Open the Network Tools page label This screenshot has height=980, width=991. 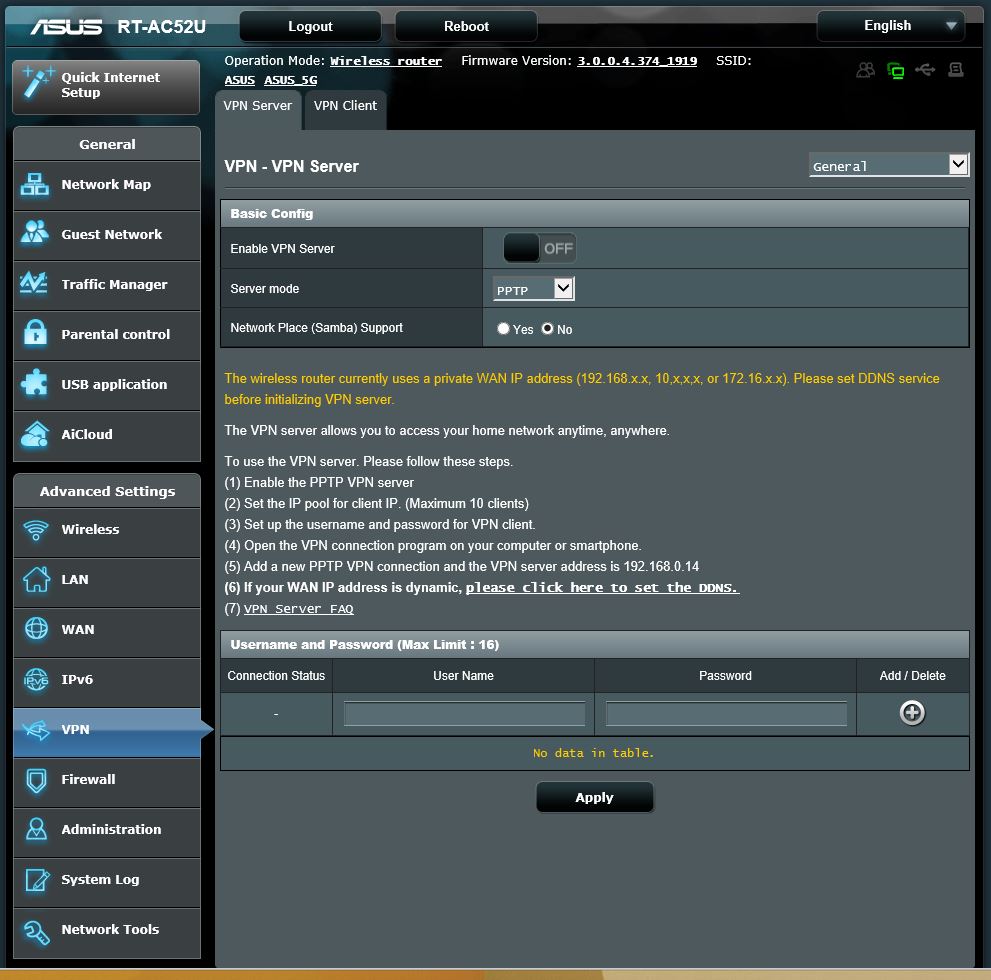[x=110, y=929]
